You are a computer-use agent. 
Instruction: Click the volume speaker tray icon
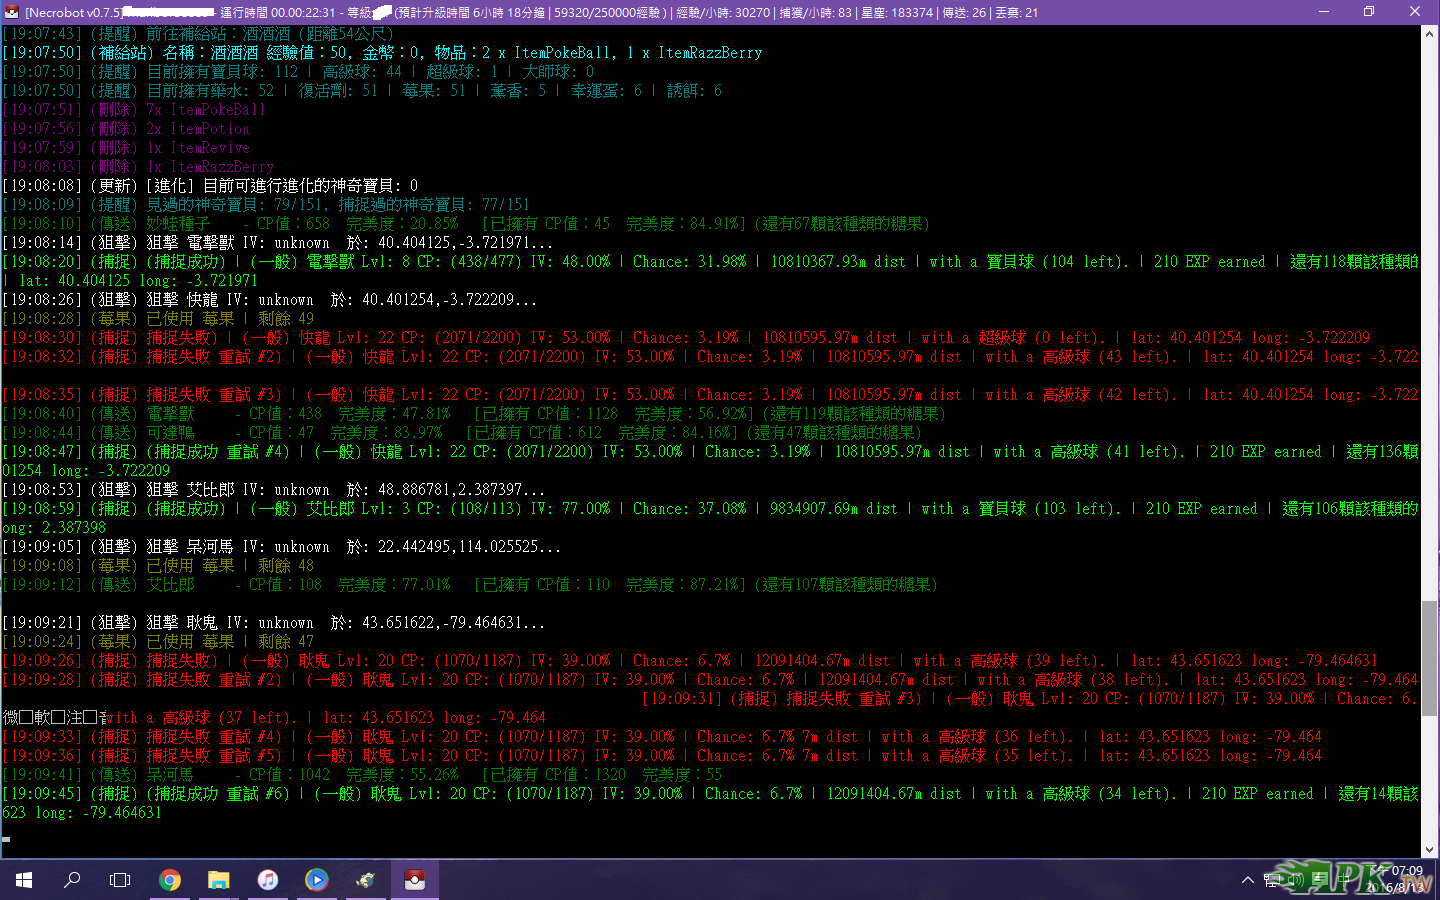coord(1295,880)
